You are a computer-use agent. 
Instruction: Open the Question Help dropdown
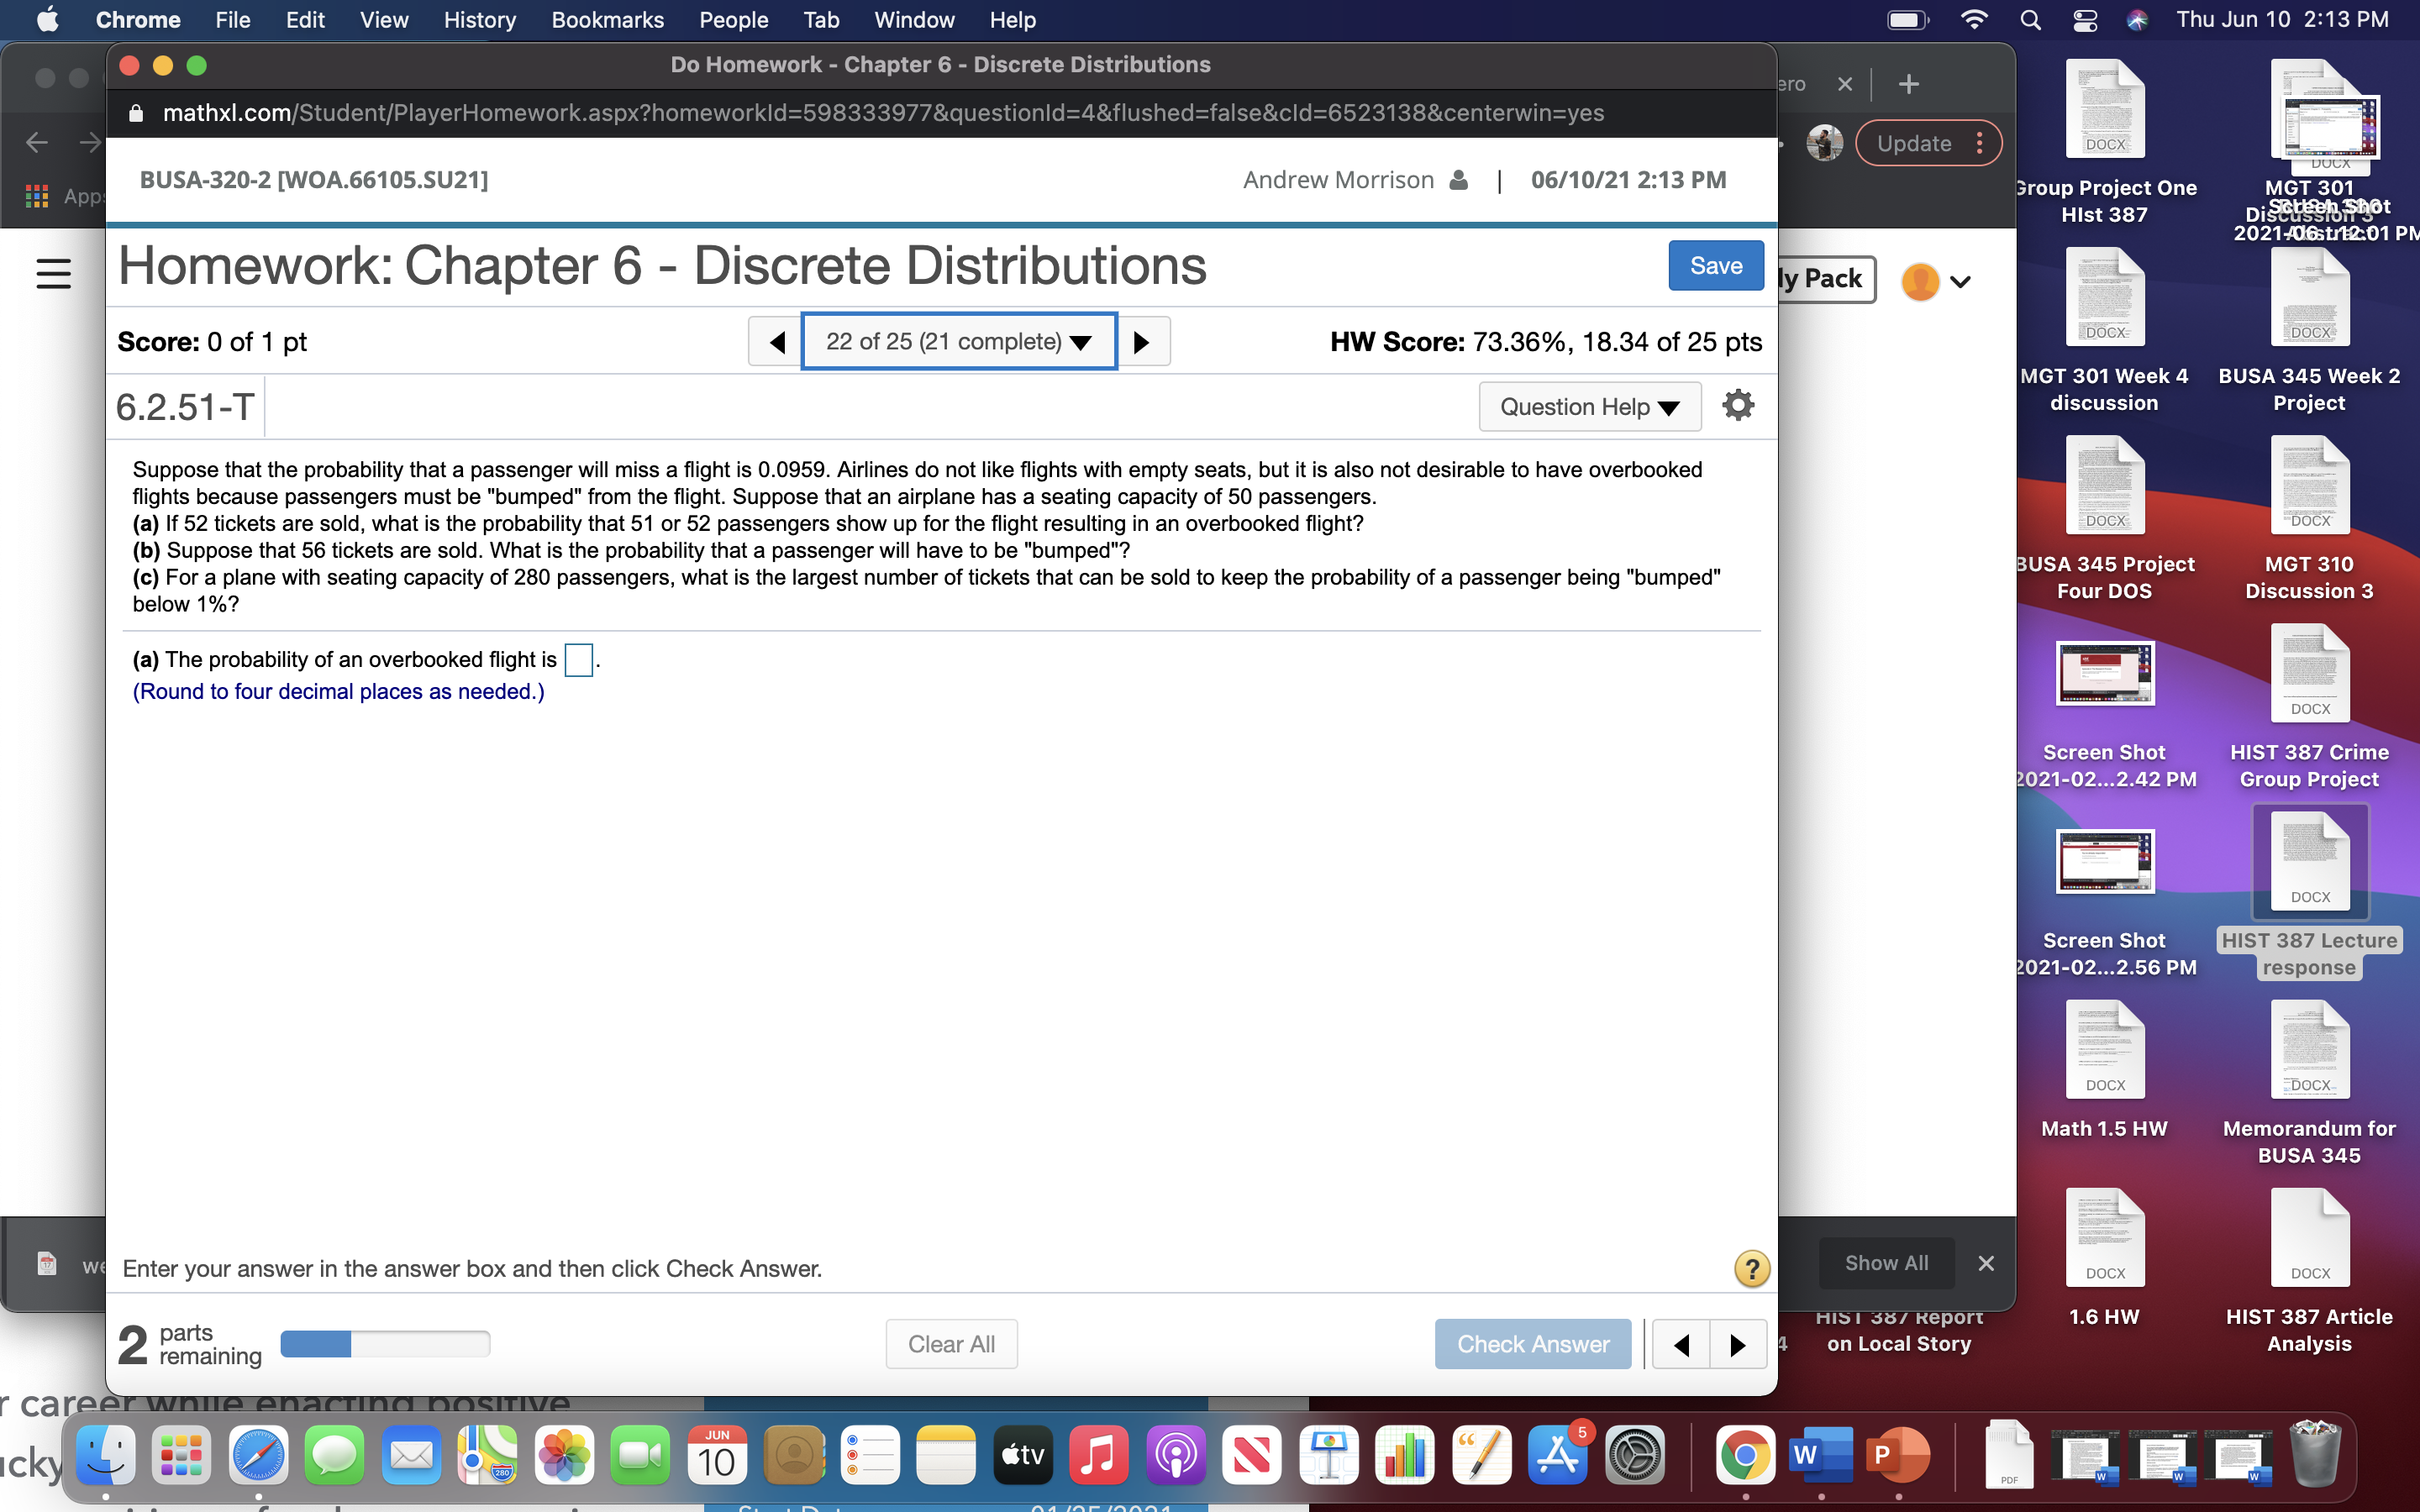[x=1588, y=406]
